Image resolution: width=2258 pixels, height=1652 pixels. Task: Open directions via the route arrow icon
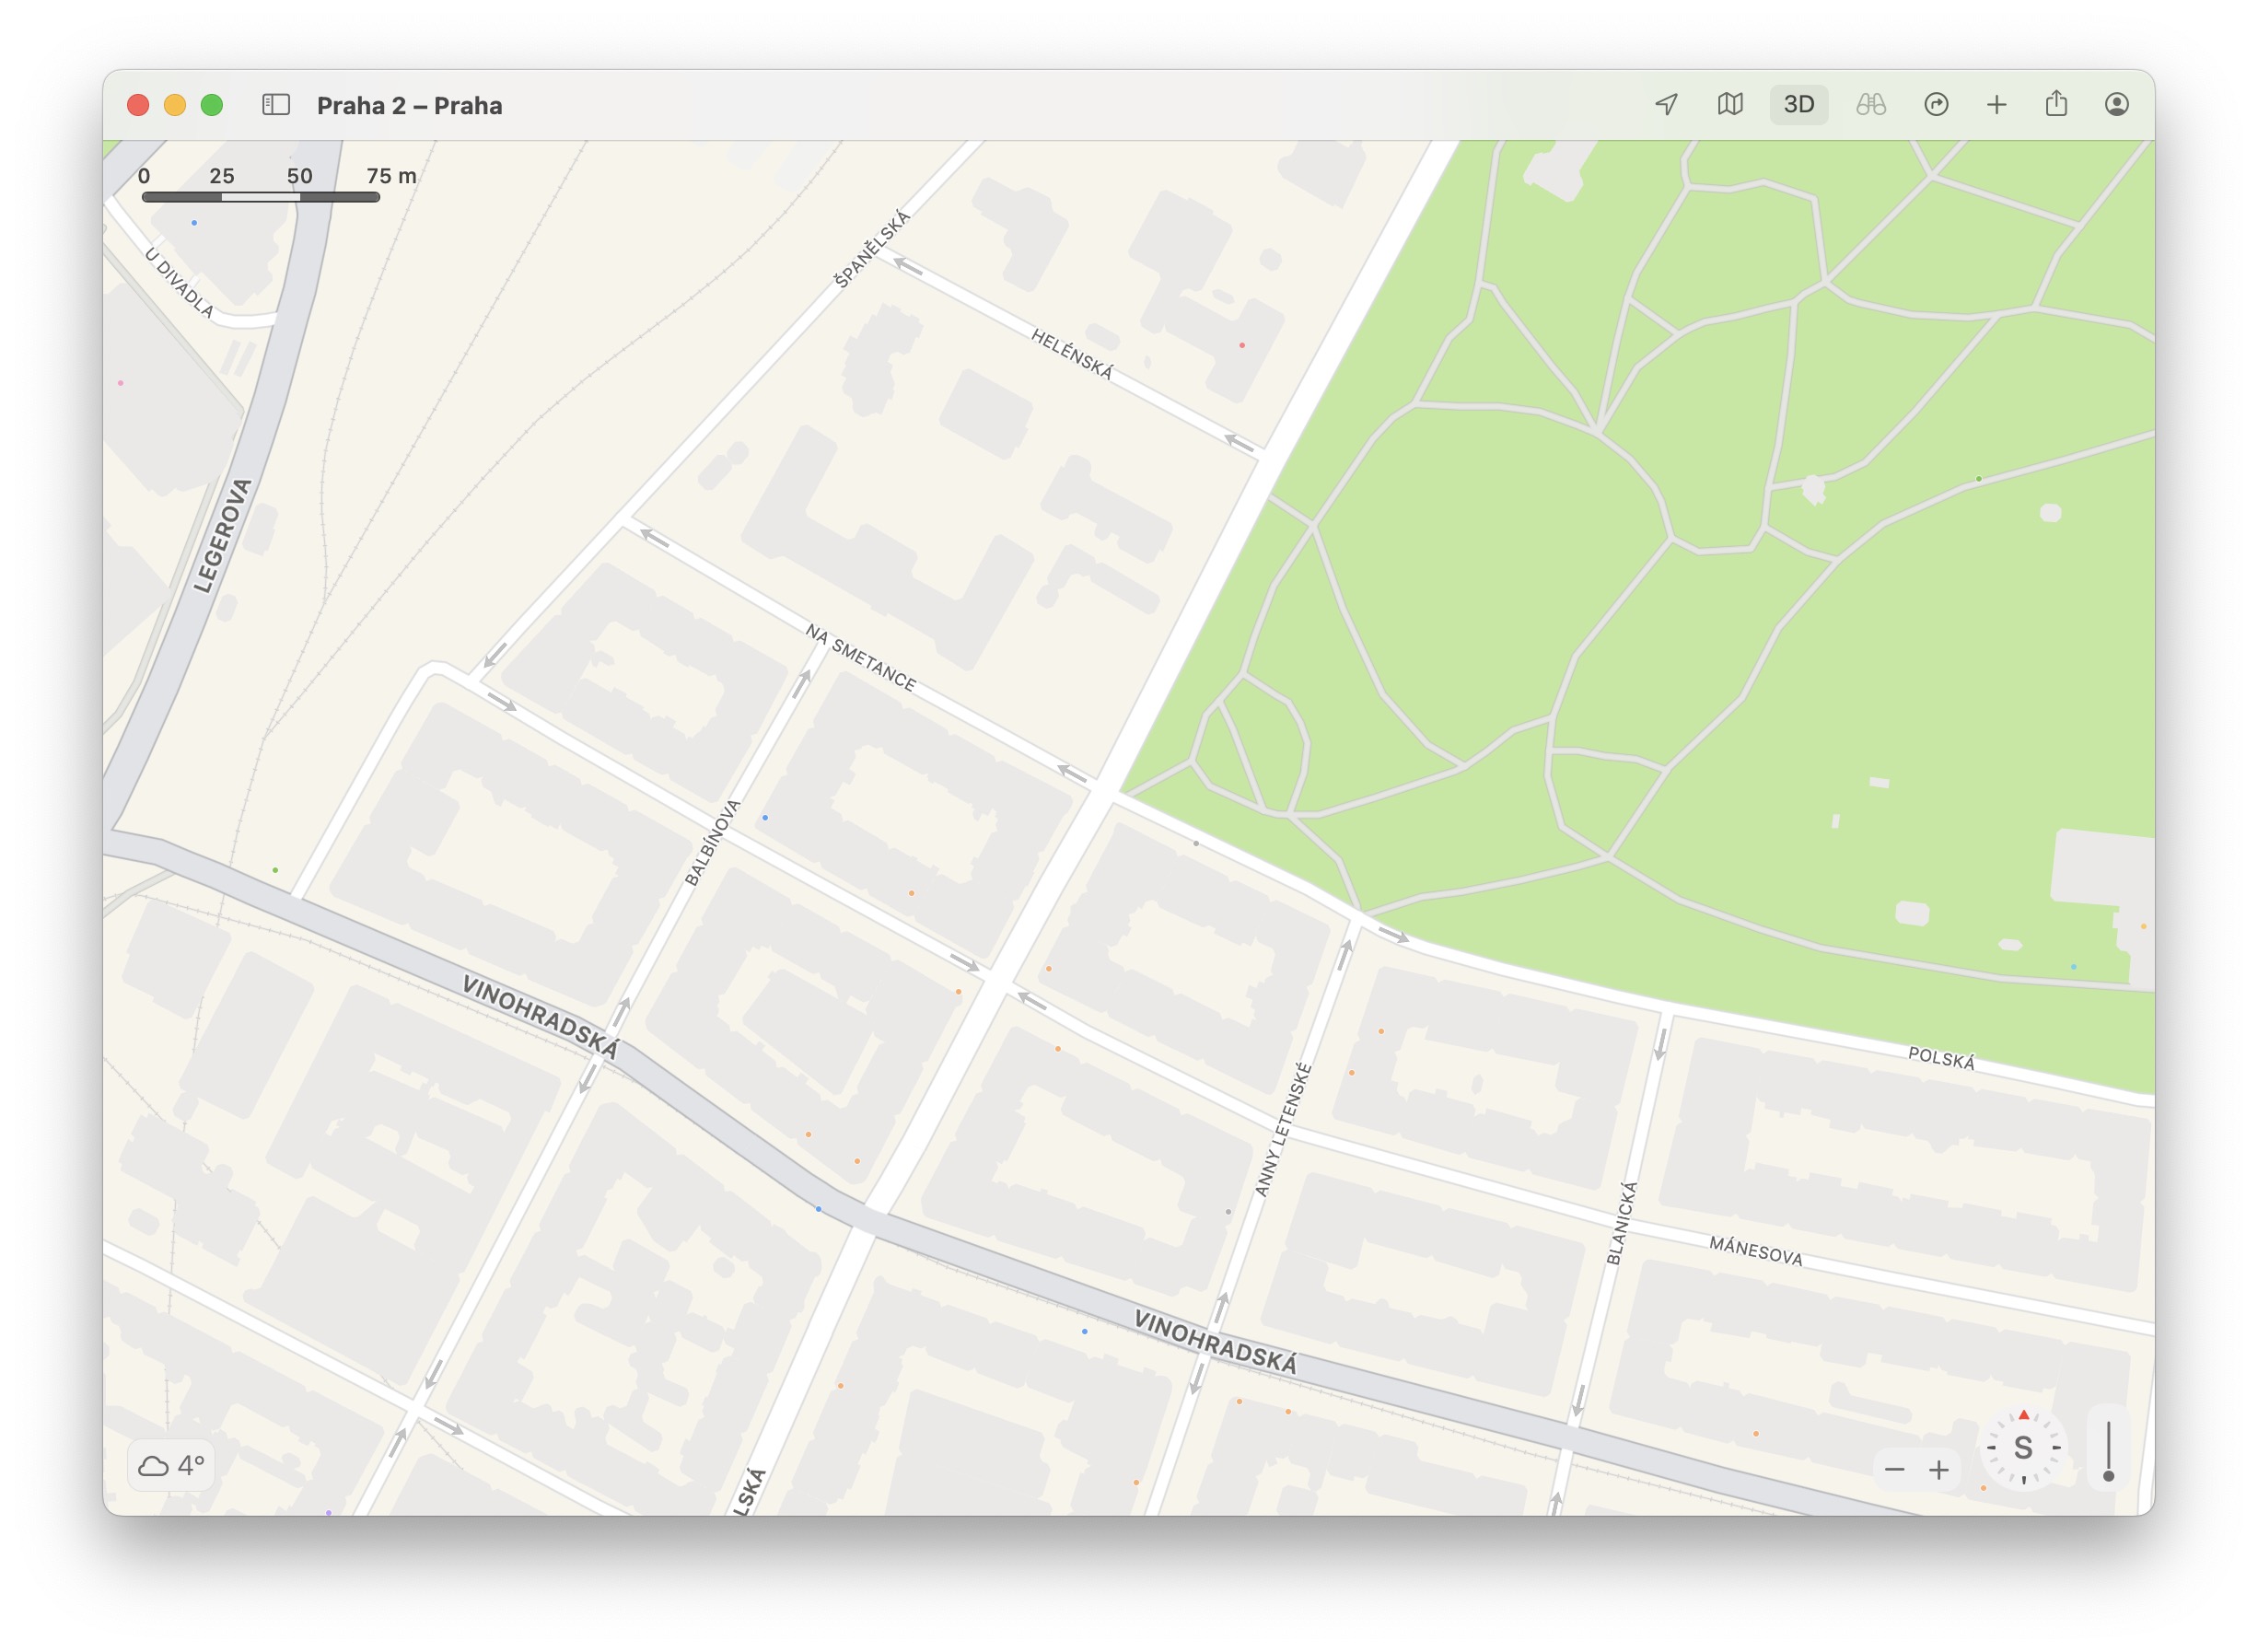pyautogui.click(x=1936, y=105)
